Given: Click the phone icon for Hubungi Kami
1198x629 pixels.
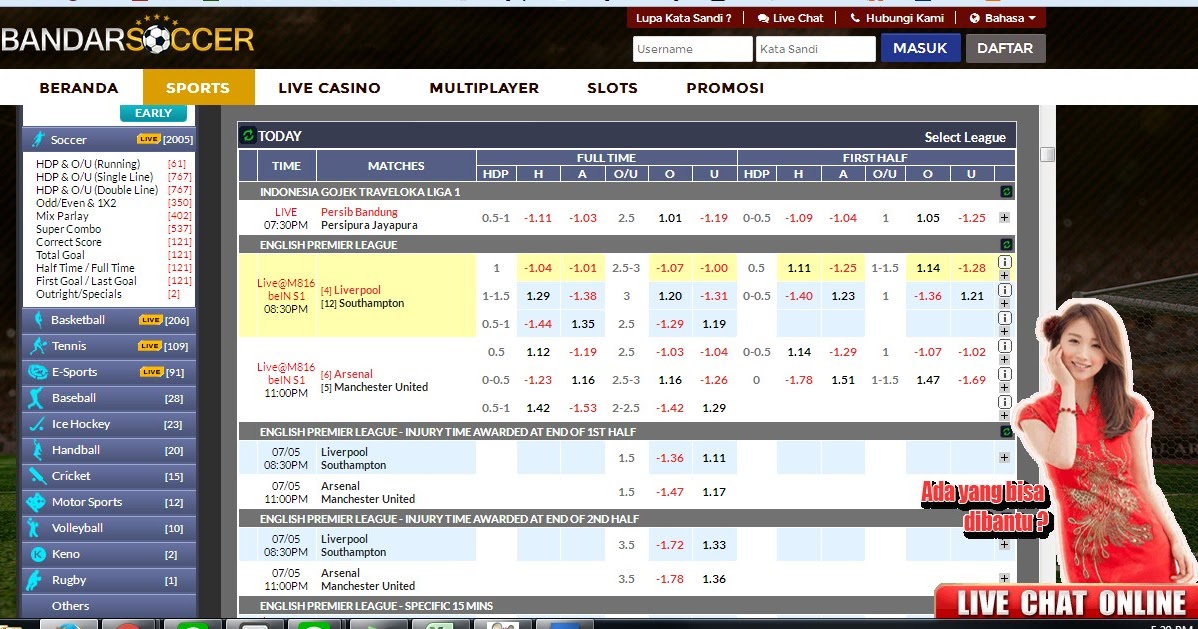Looking at the screenshot, I should [855, 18].
